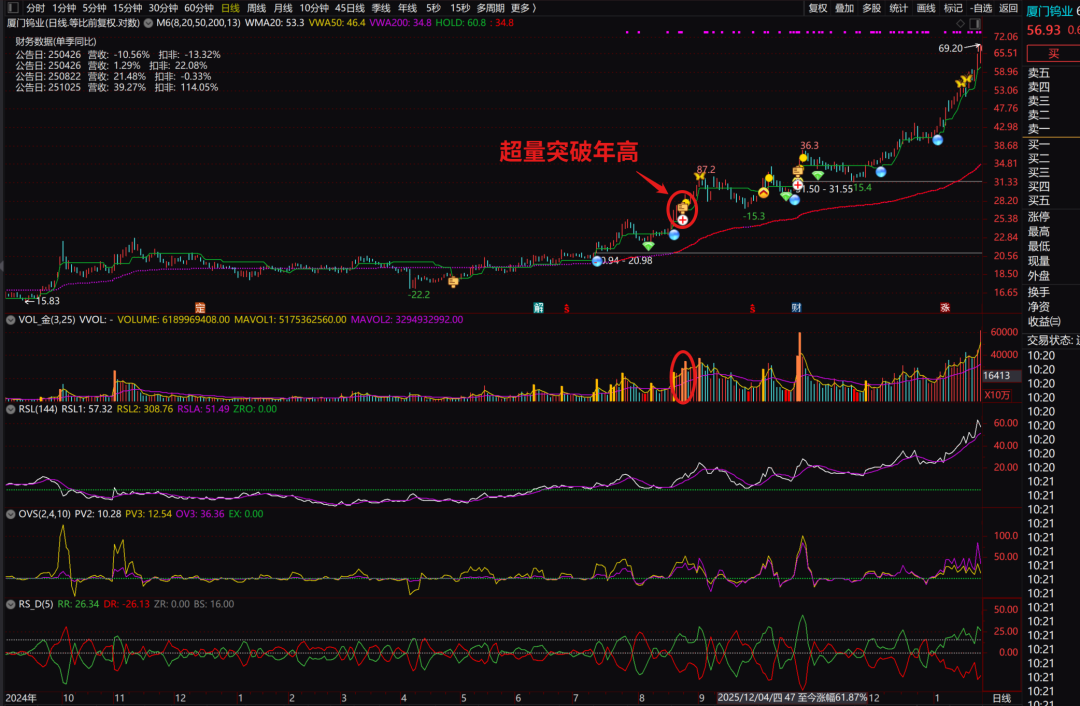Click the 标记 mark button
Screen dimensions: 1080x706
click(953, 8)
